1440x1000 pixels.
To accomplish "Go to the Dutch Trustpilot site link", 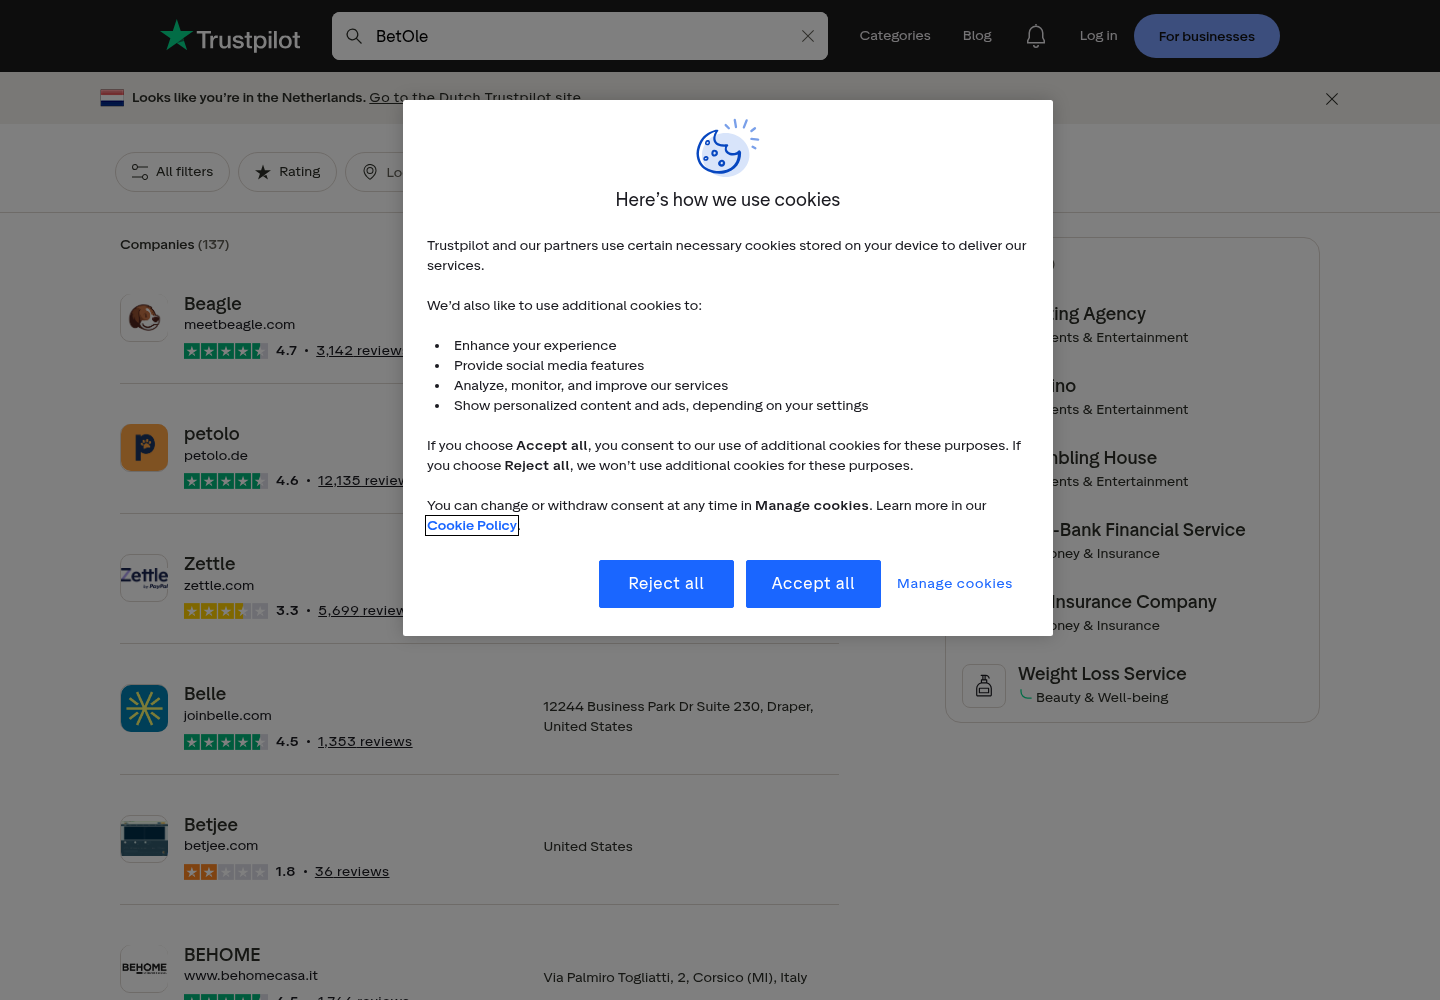I will (x=475, y=98).
